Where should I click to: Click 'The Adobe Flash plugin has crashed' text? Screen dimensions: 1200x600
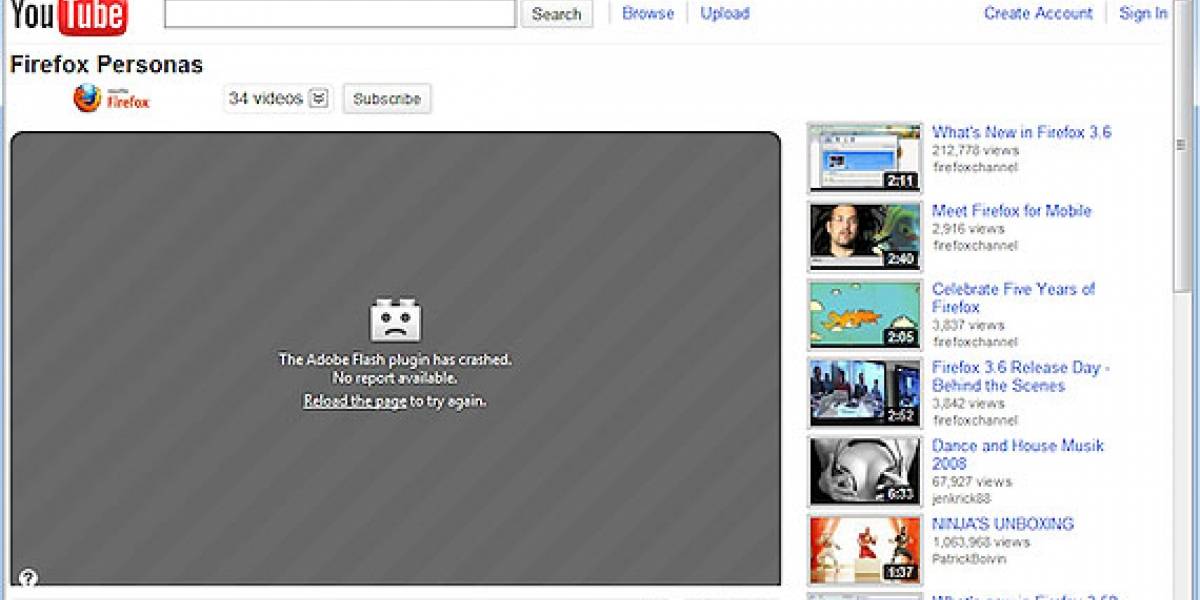click(x=395, y=360)
